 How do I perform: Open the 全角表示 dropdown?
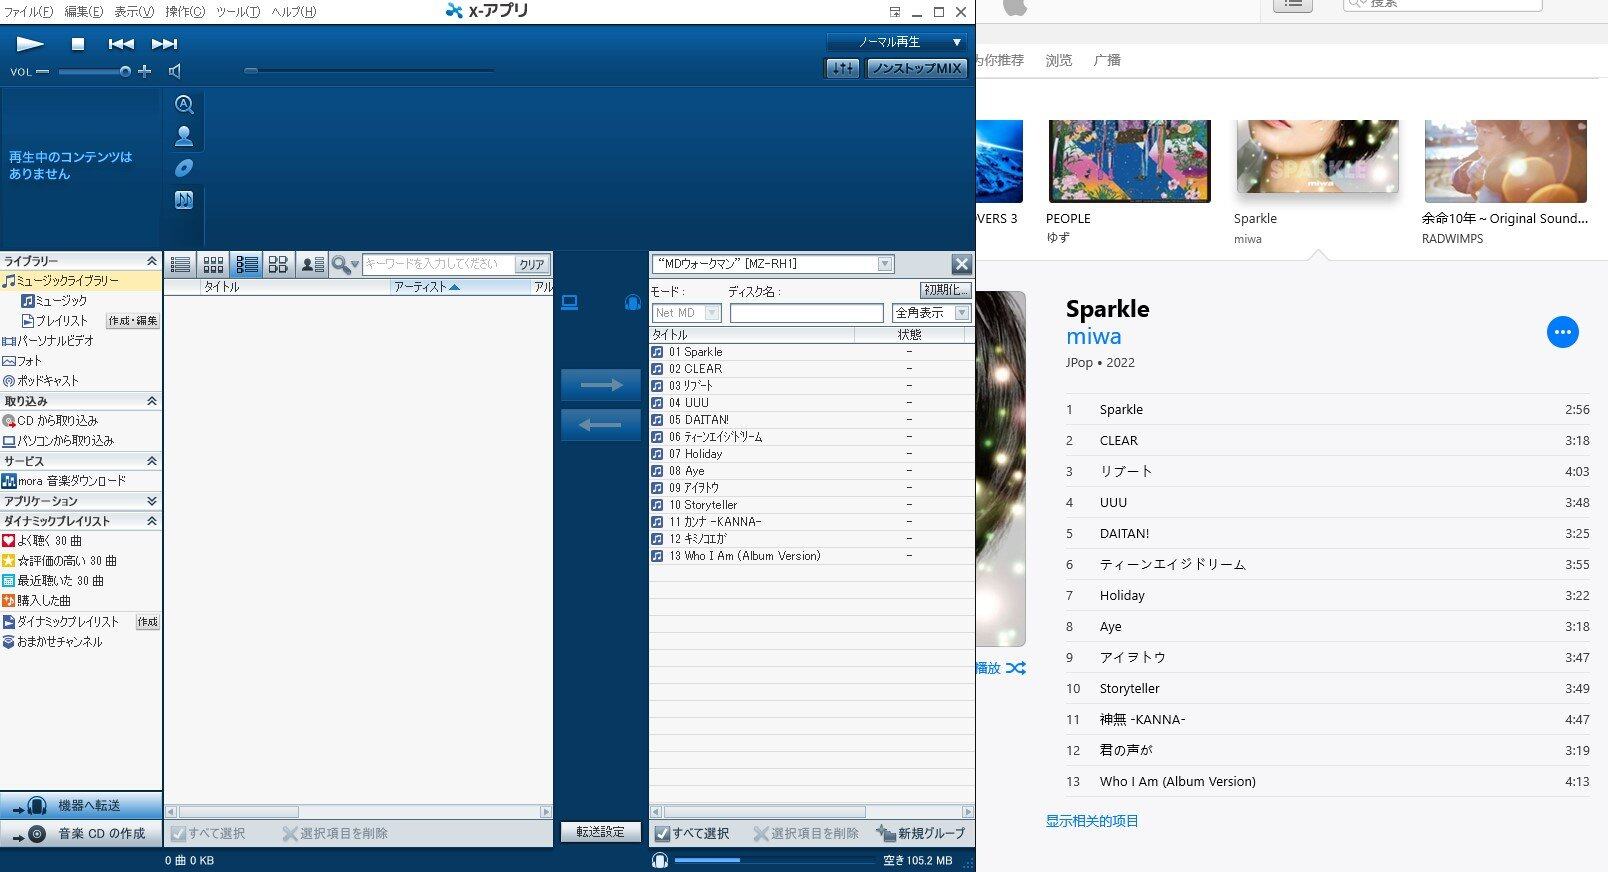(x=931, y=313)
